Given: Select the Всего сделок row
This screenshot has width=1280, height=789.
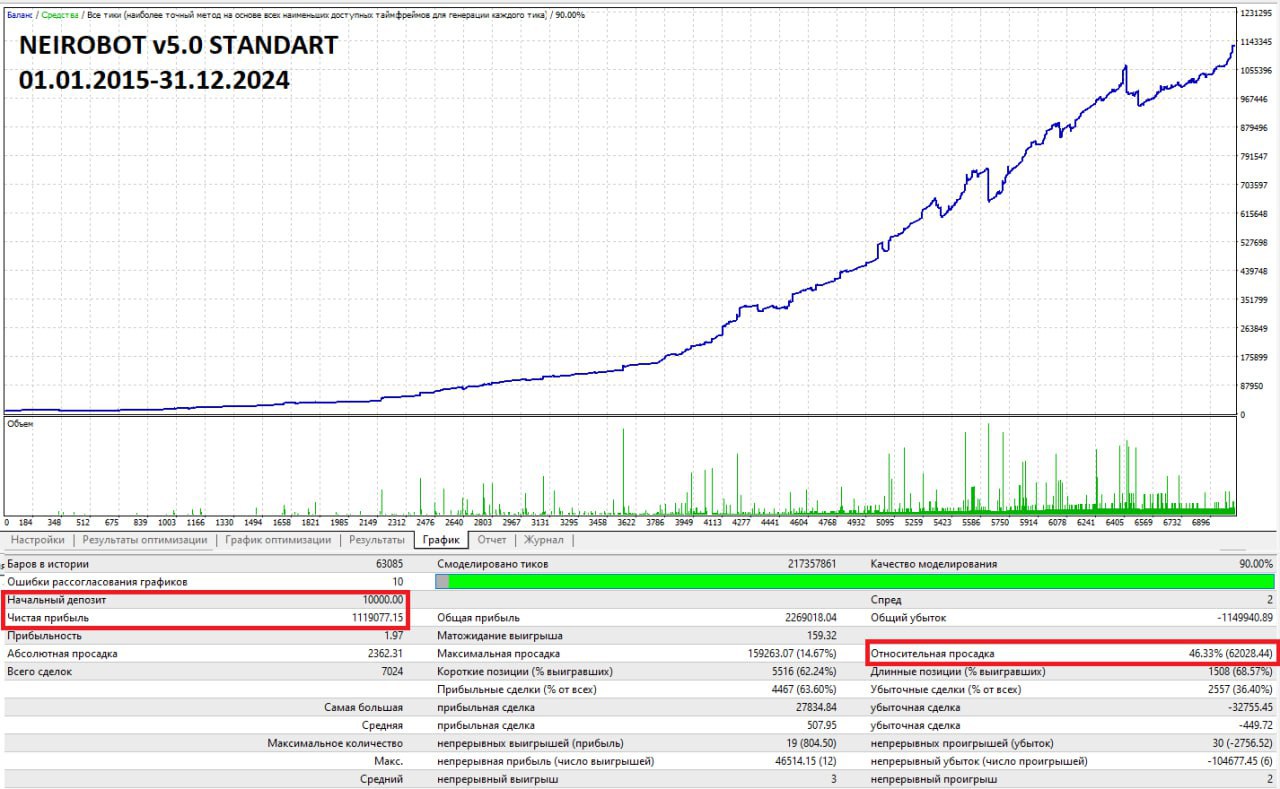Looking at the screenshot, I should coord(205,671).
